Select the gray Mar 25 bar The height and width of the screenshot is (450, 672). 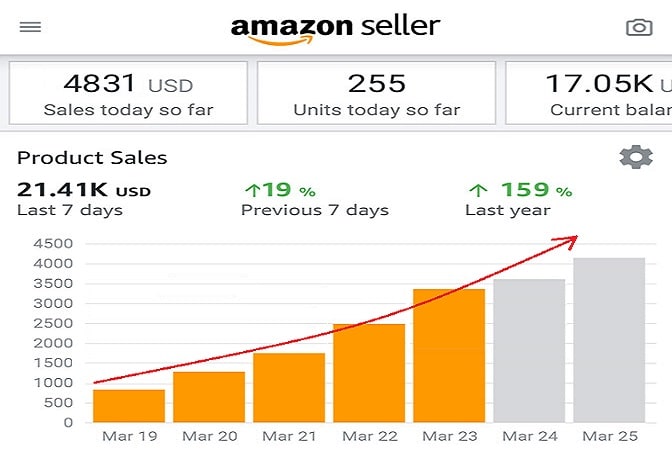(x=609, y=340)
